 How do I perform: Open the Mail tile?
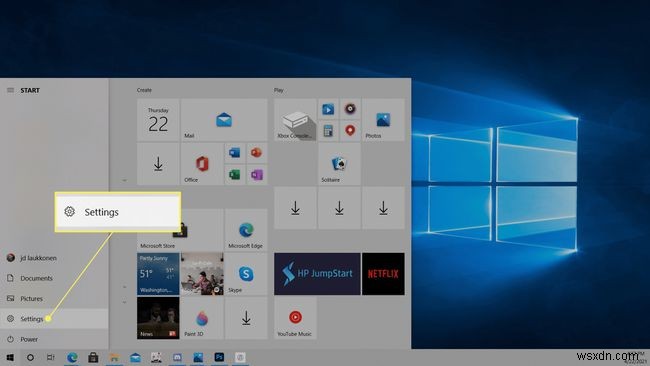224,120
